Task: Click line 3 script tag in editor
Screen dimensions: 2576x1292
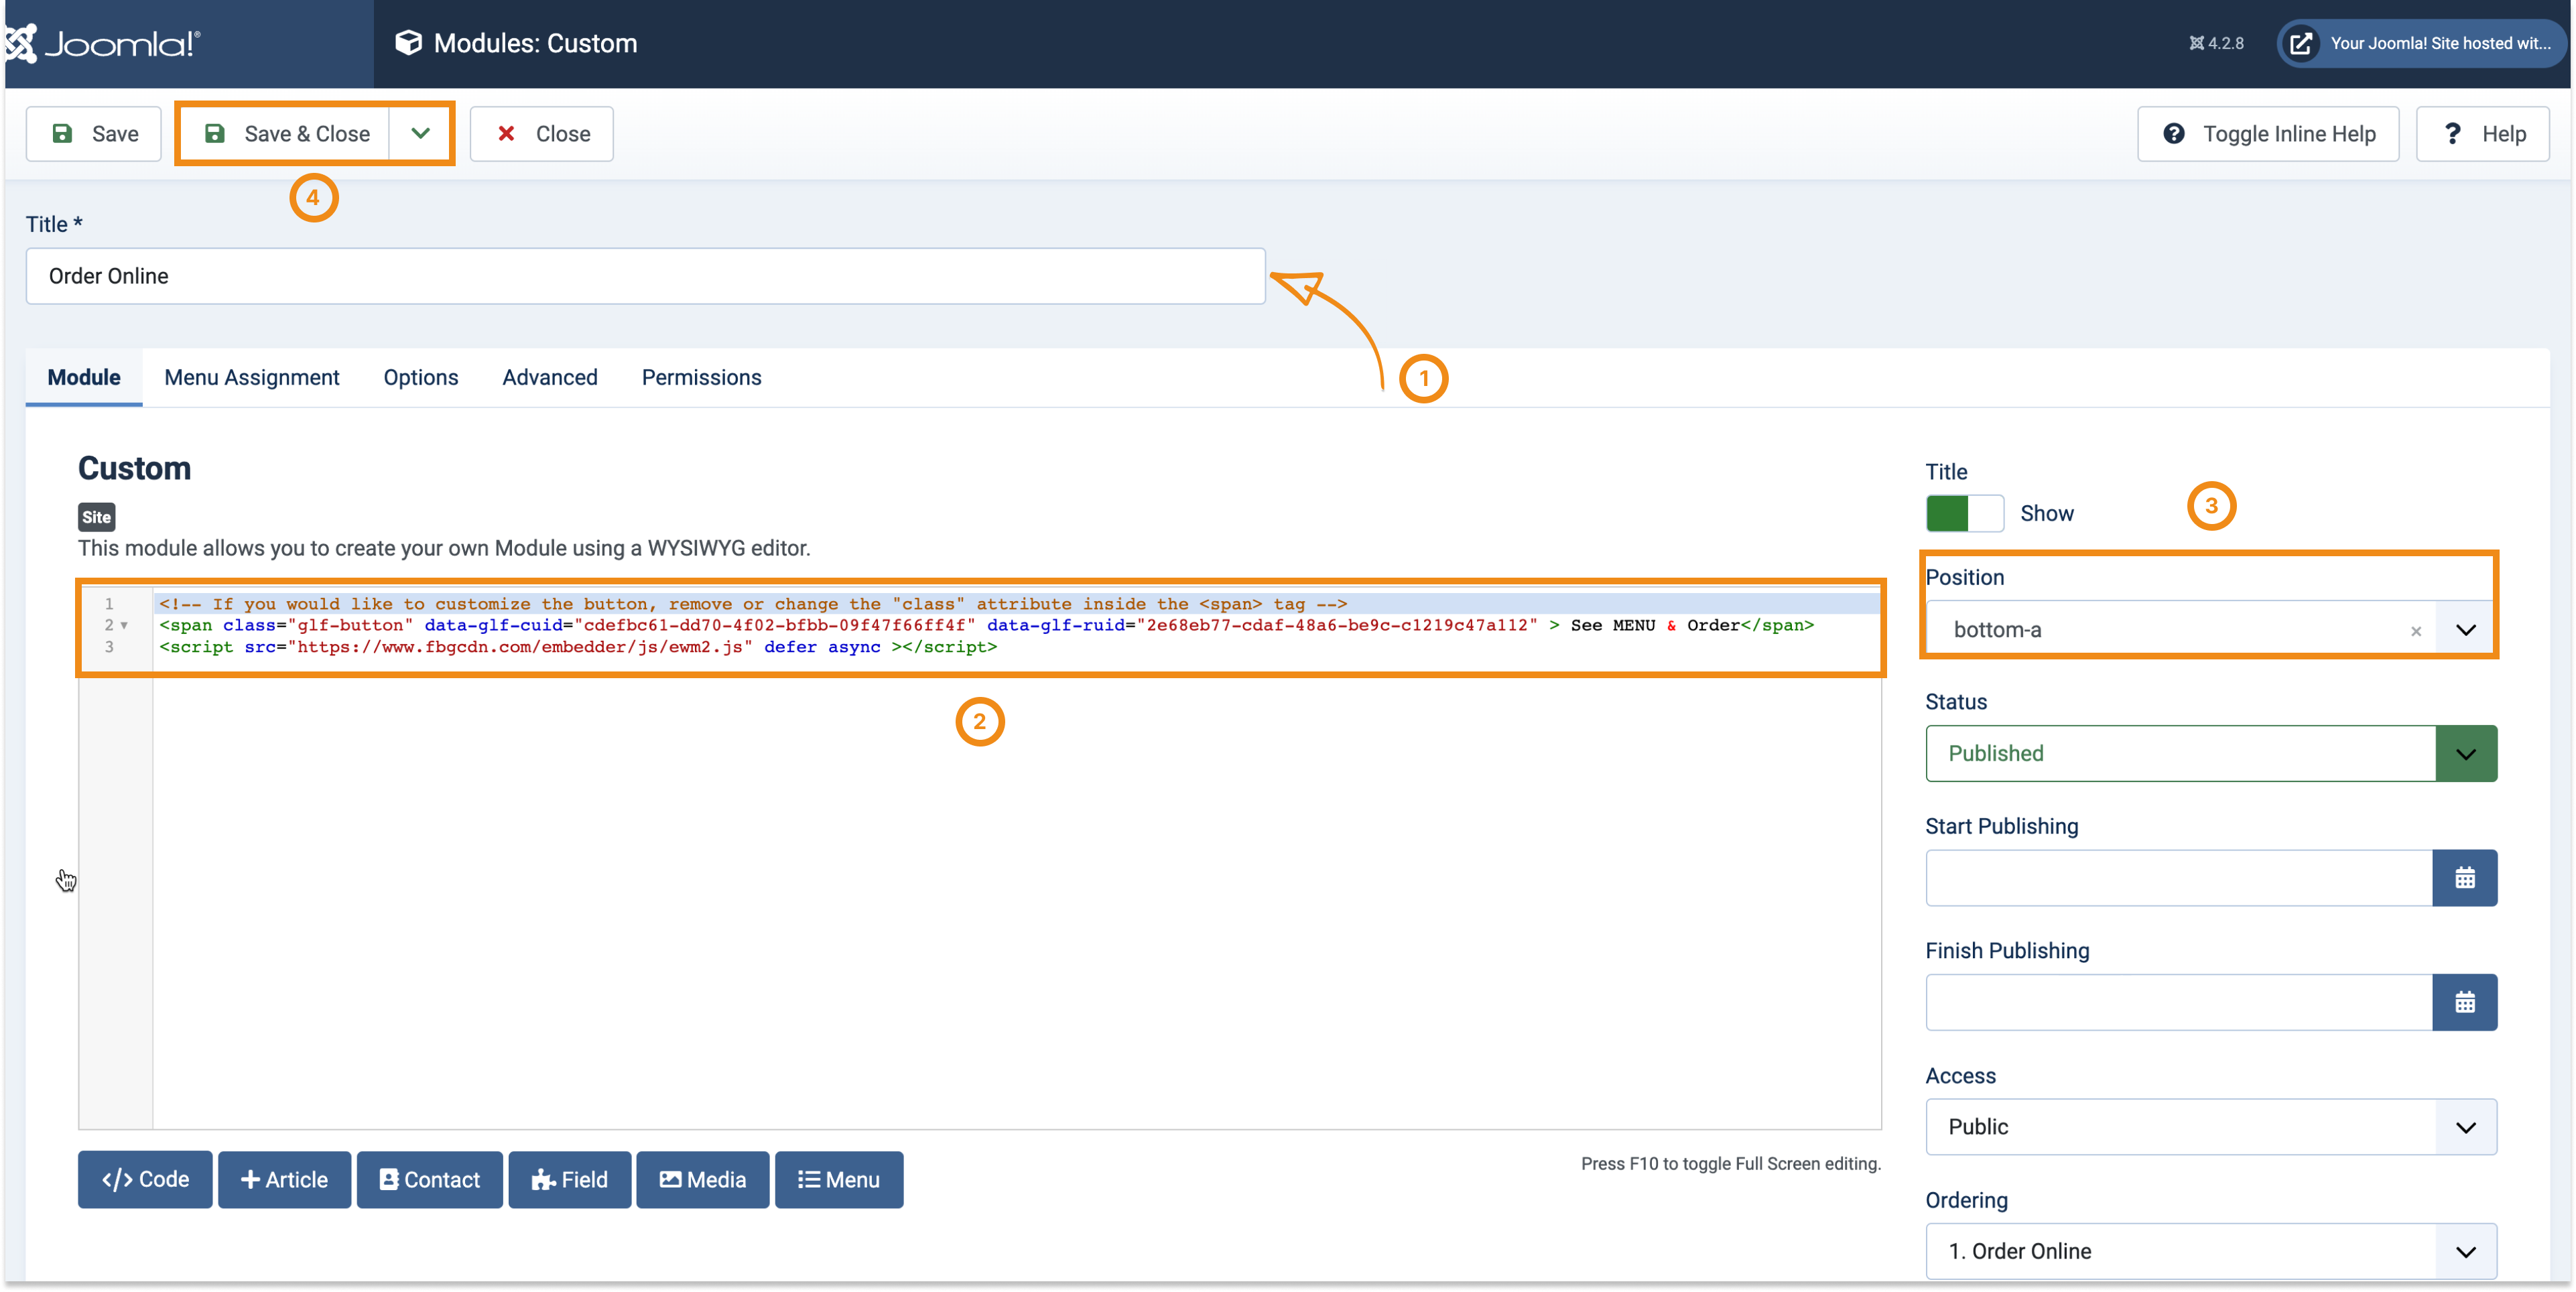Action: pos(578,647)
